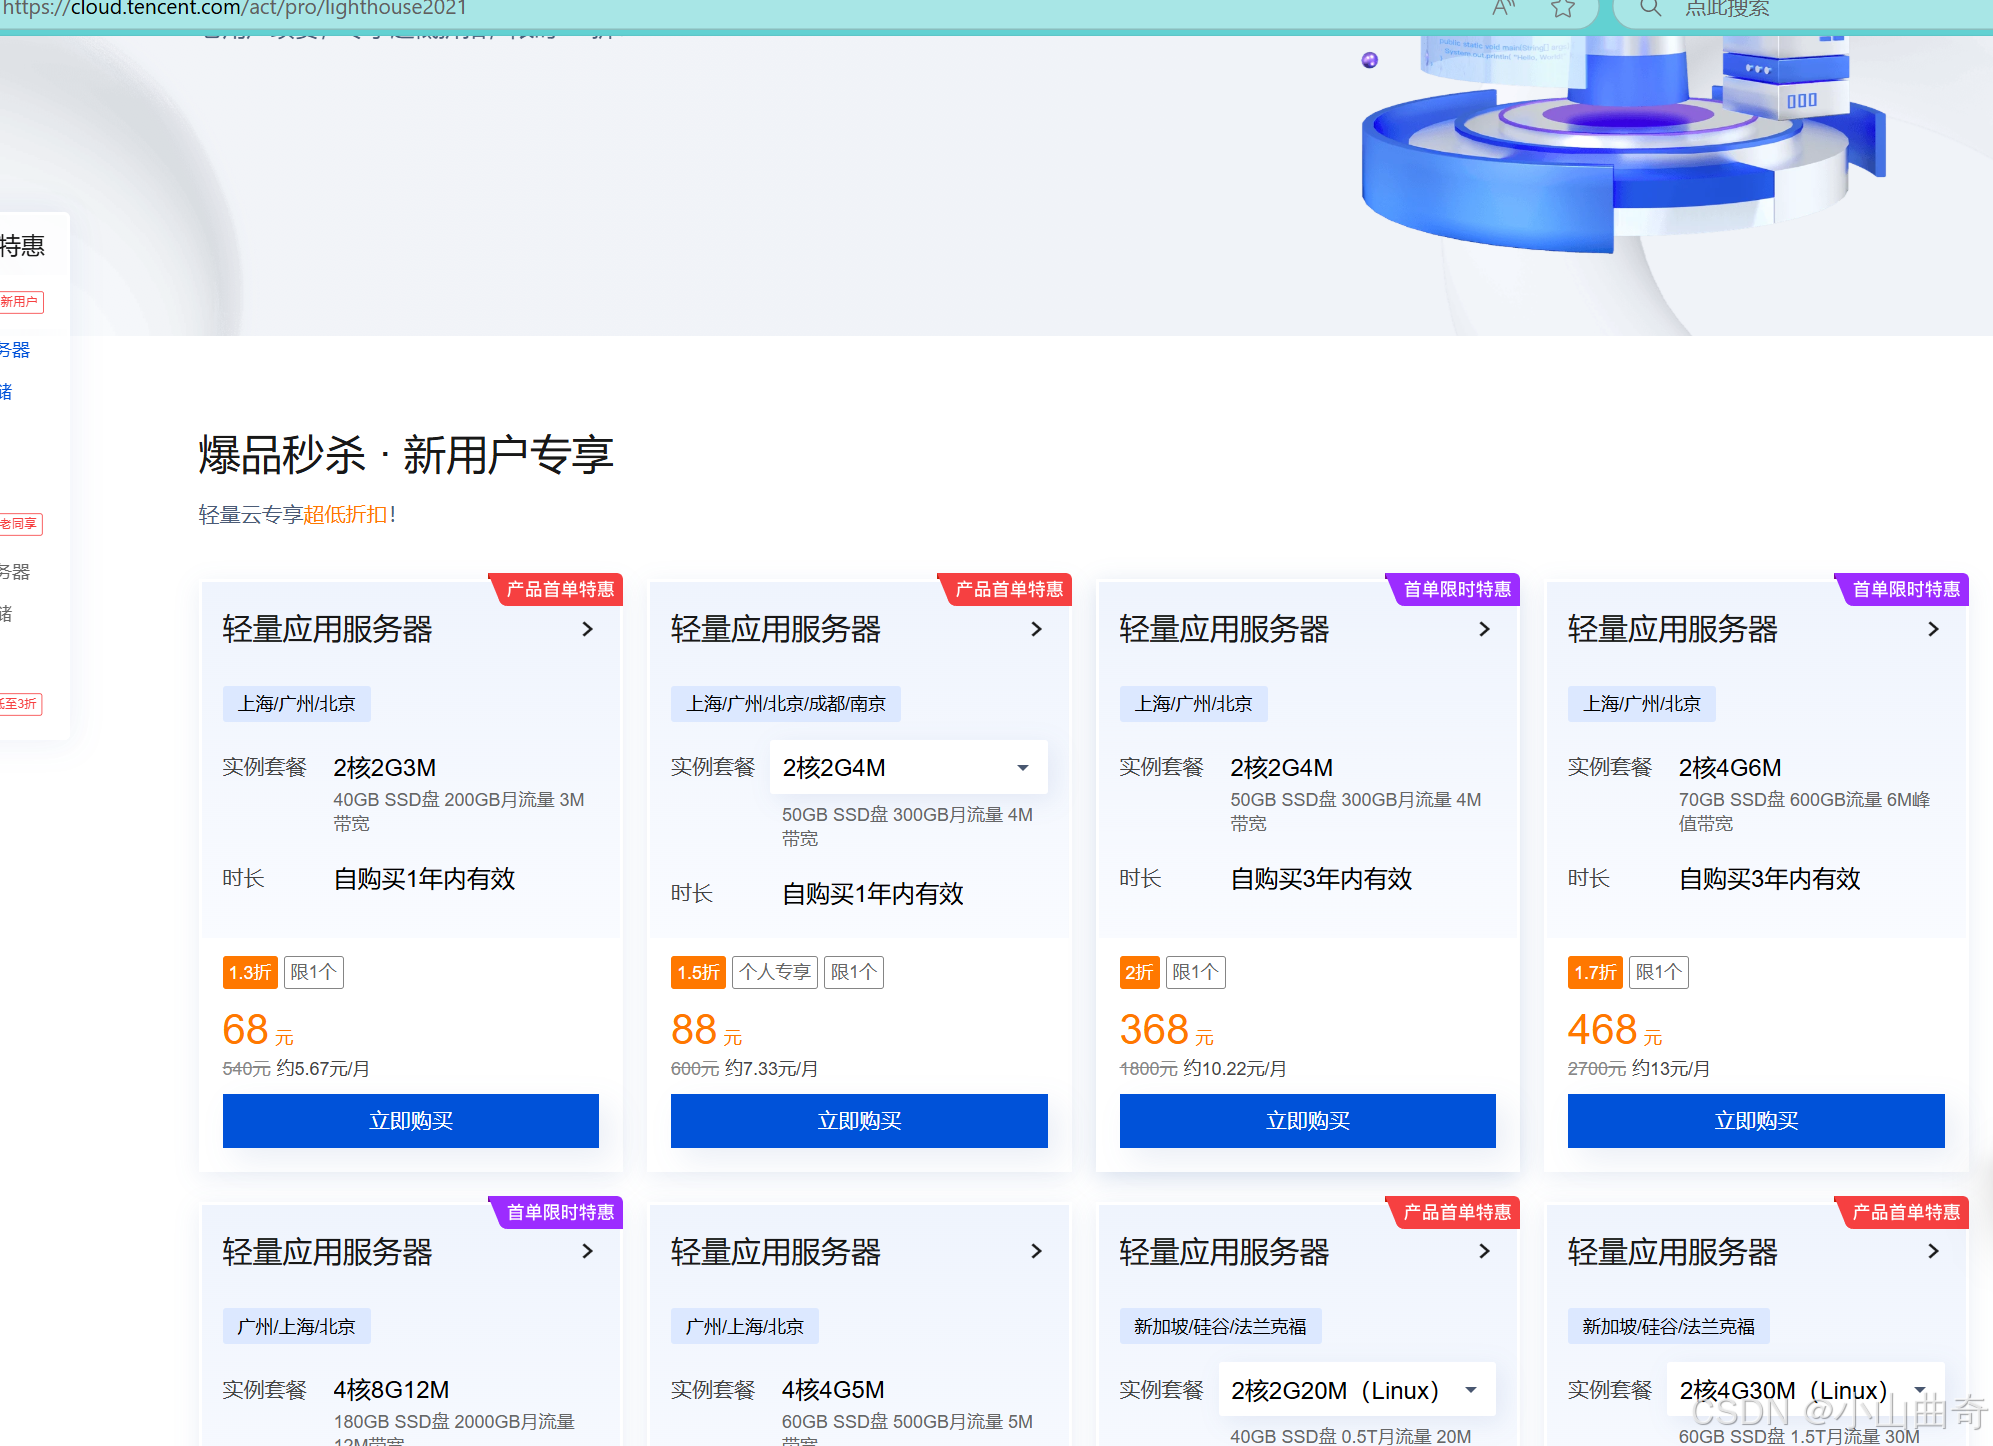The height and width of the screenshot is (1446, 1993).
Task: Click 立即购买 on the 468元 2核4G6M offer
Action: click(x=1755, y=1121)
